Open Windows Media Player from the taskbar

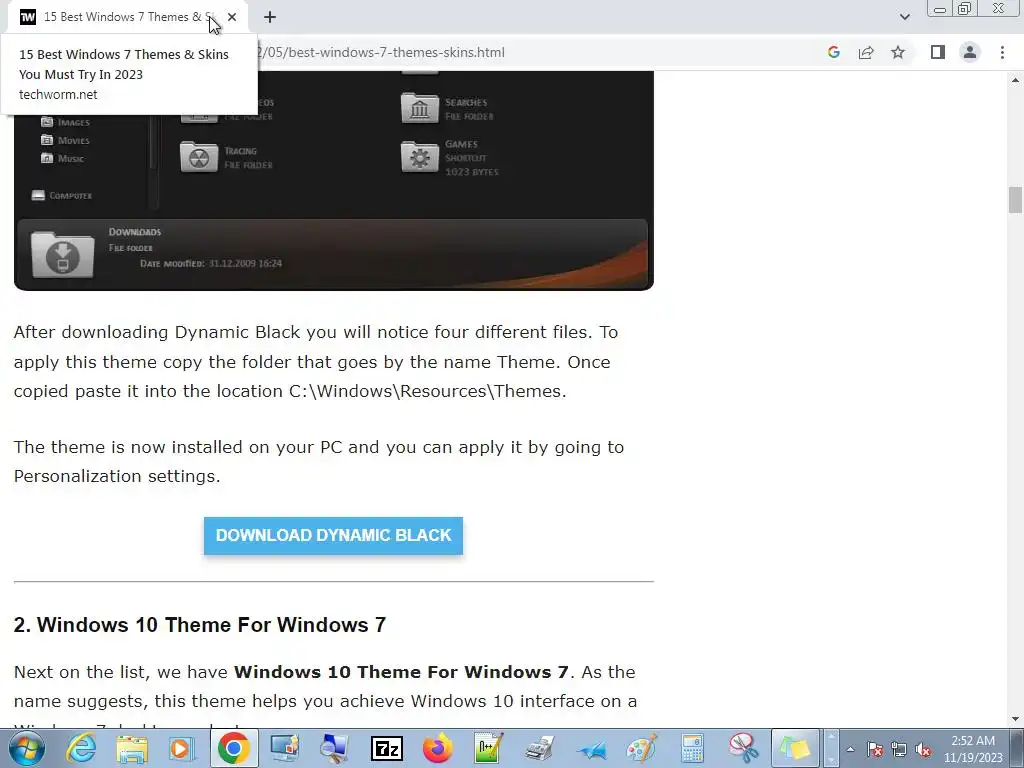tap(182, 748)
